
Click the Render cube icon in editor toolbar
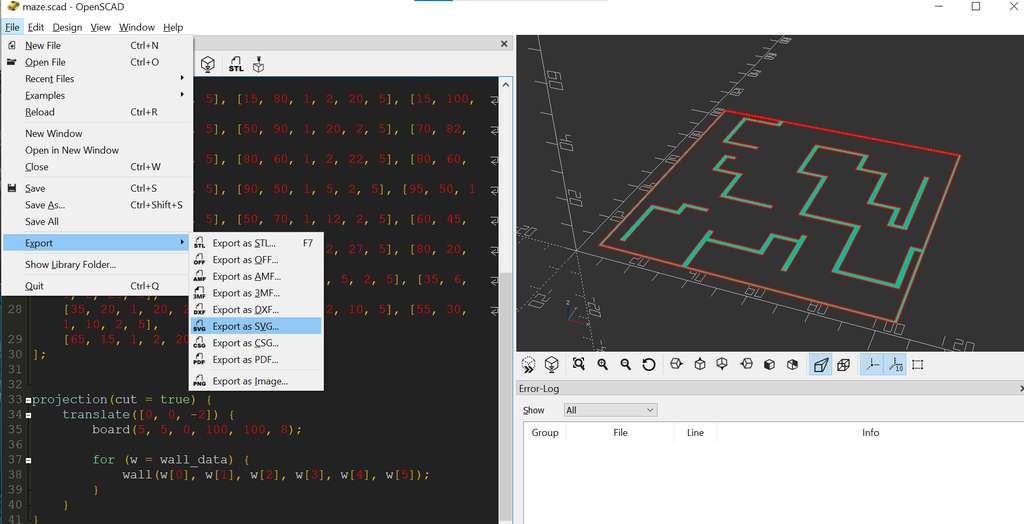pyautogui.click(x=208, y=64)
